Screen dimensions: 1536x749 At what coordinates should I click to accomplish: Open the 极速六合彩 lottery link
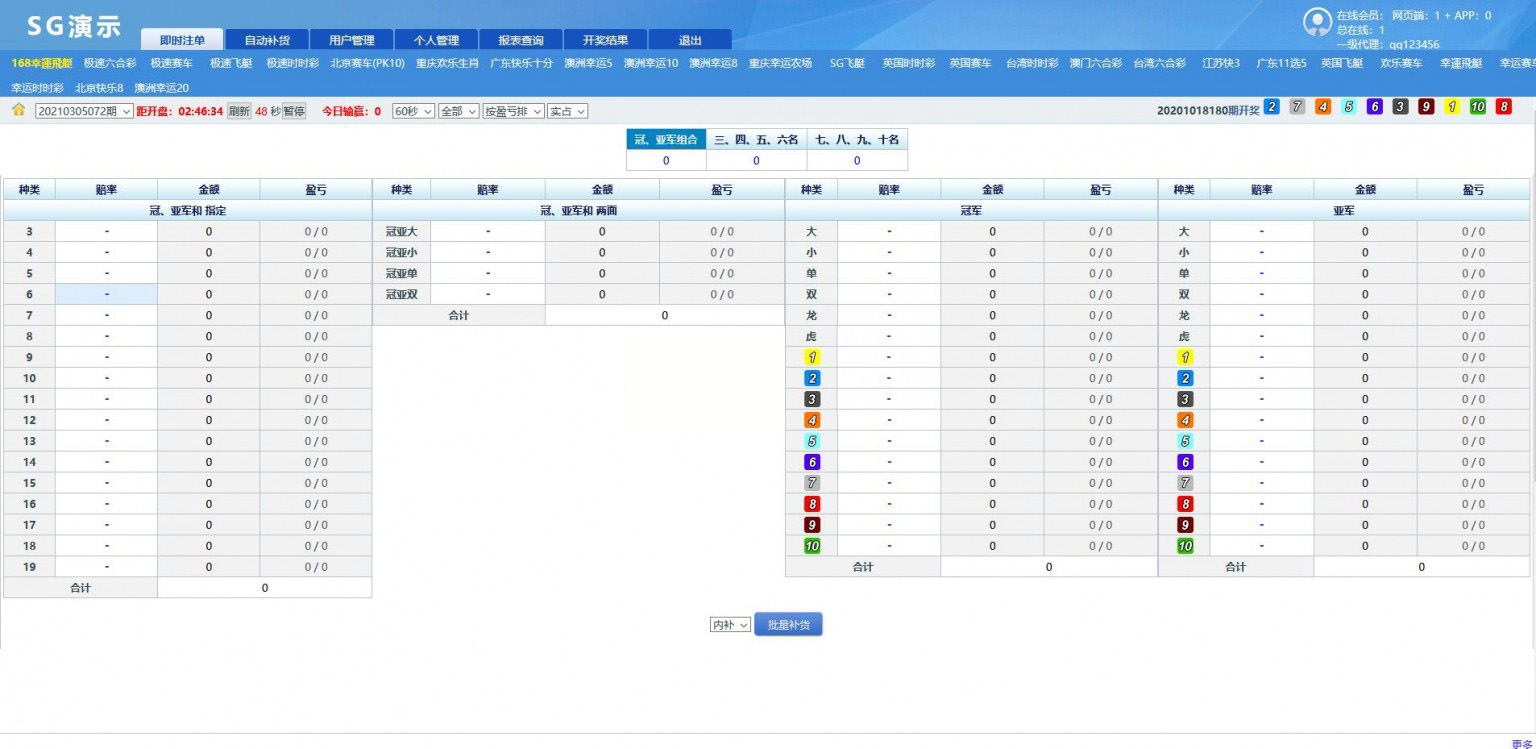point(110,63)
